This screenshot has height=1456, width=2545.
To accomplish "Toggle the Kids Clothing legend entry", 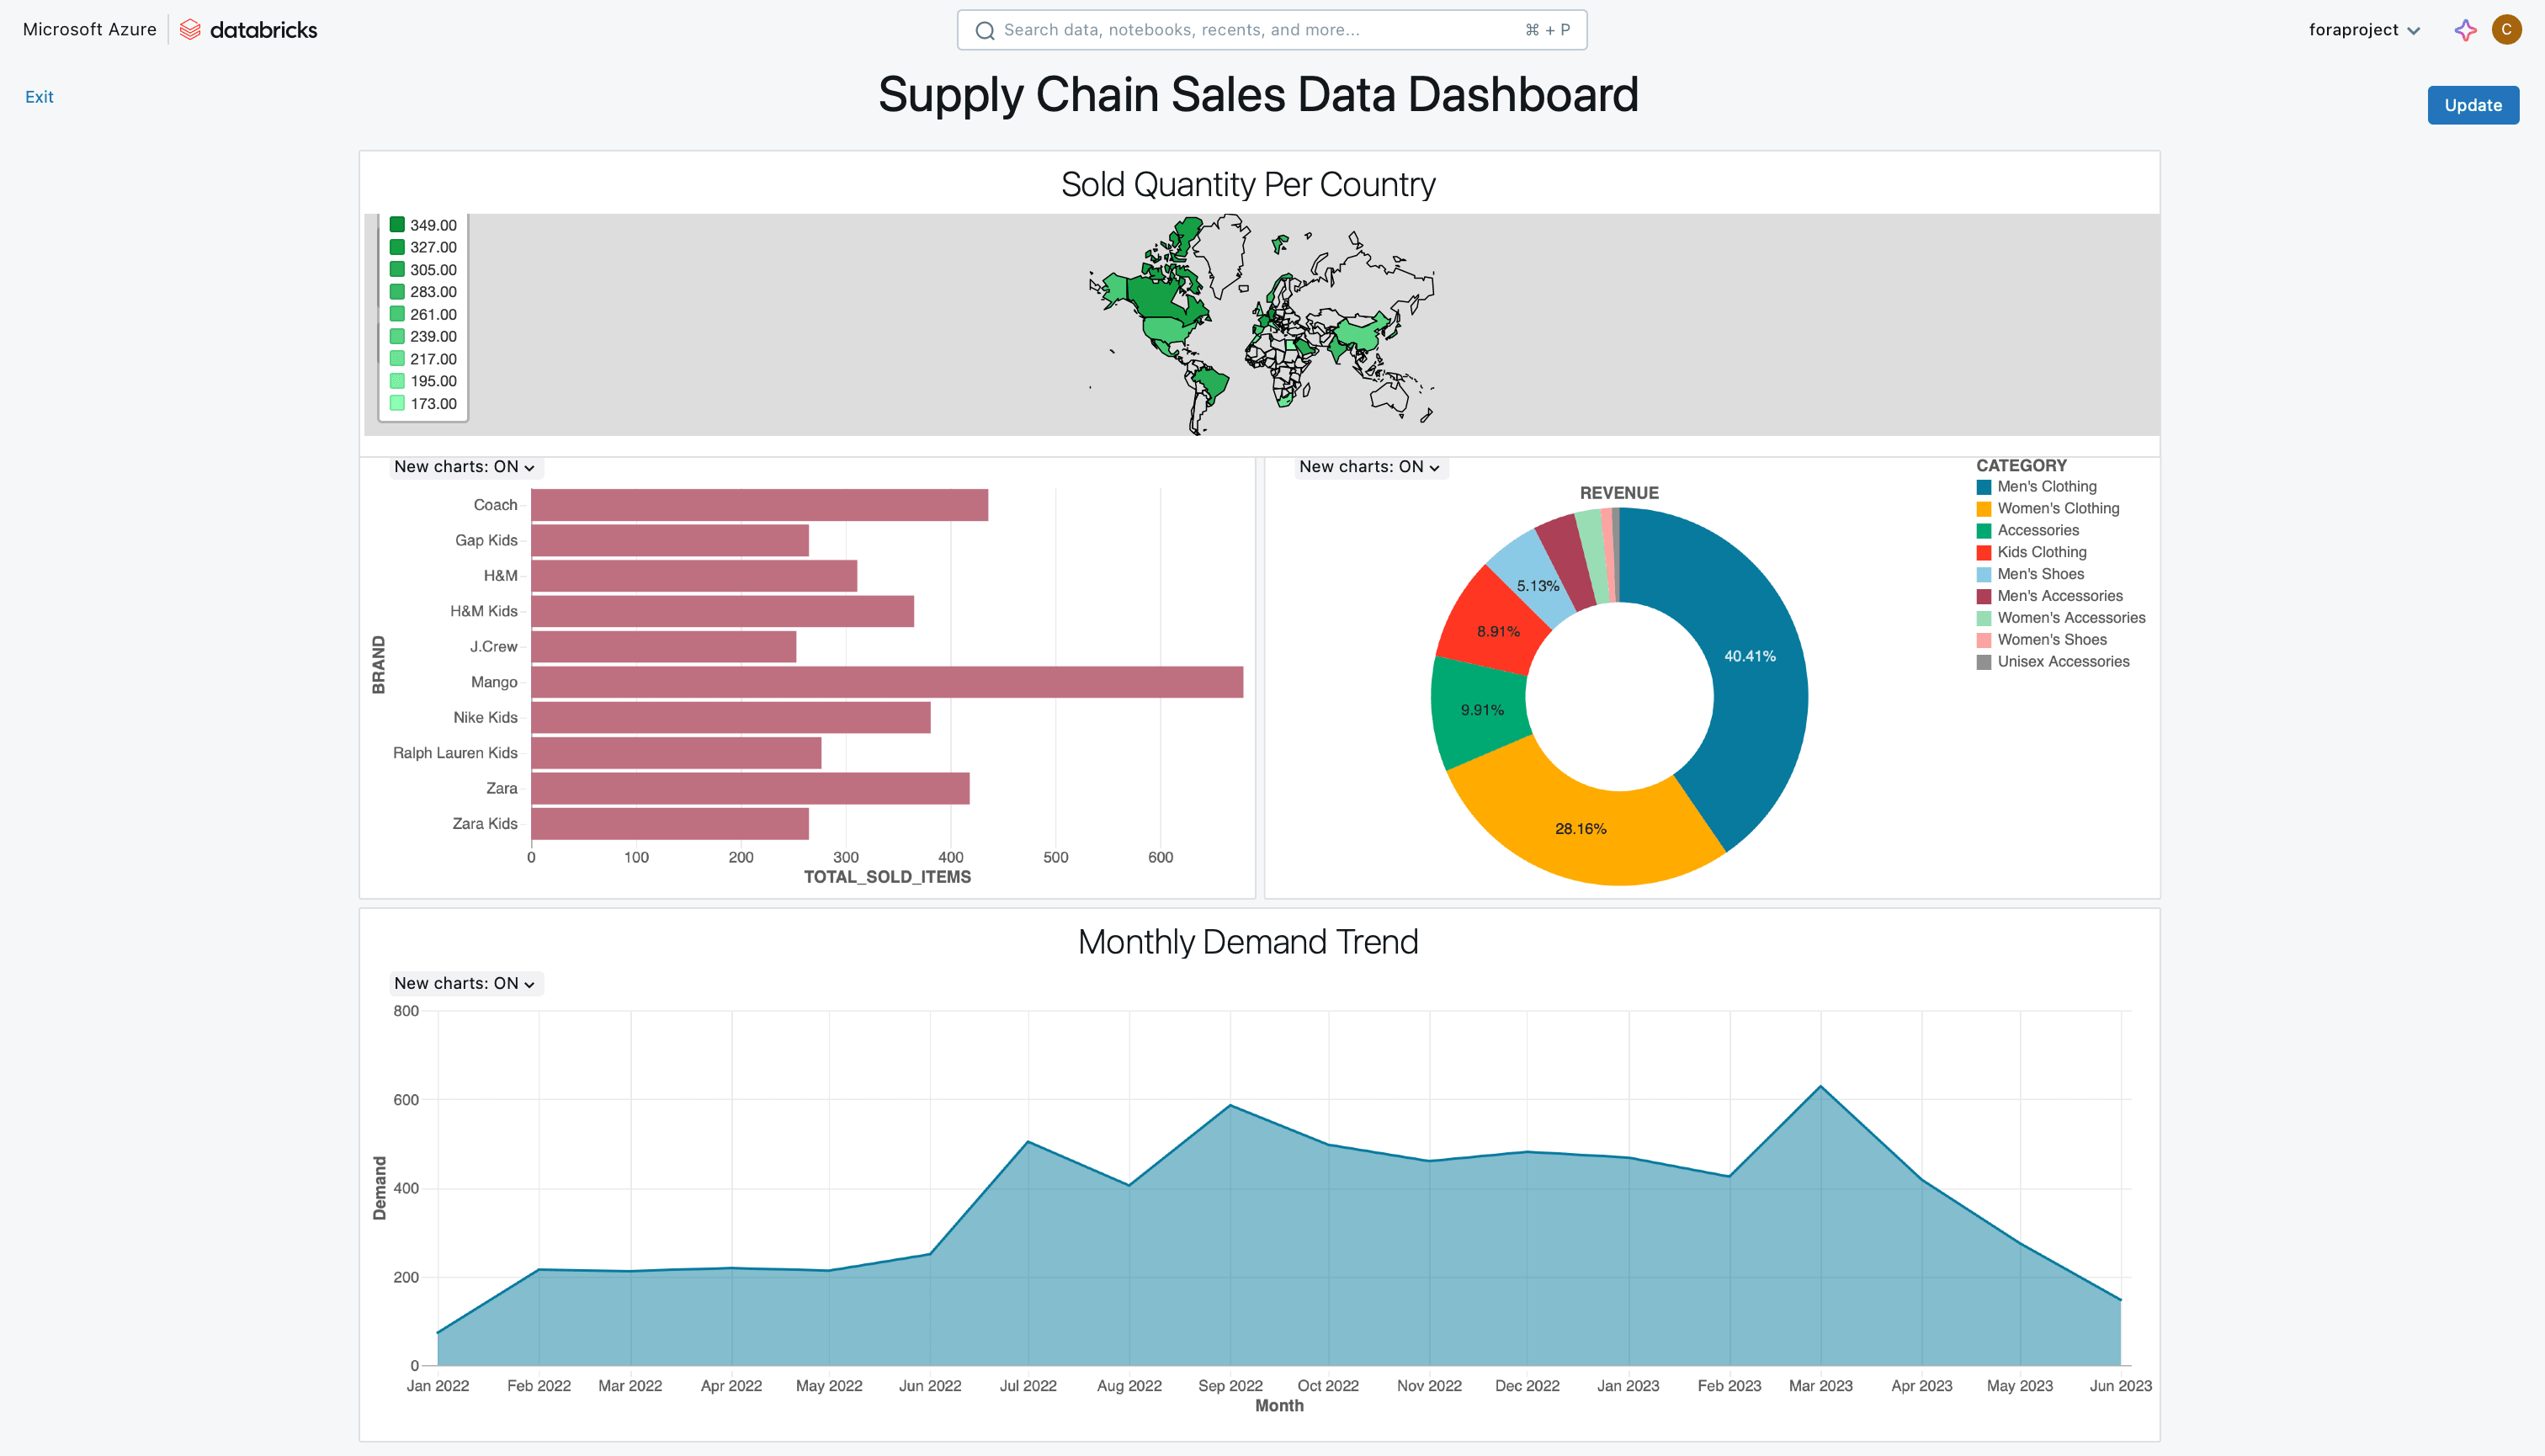I will (2041, 552).
